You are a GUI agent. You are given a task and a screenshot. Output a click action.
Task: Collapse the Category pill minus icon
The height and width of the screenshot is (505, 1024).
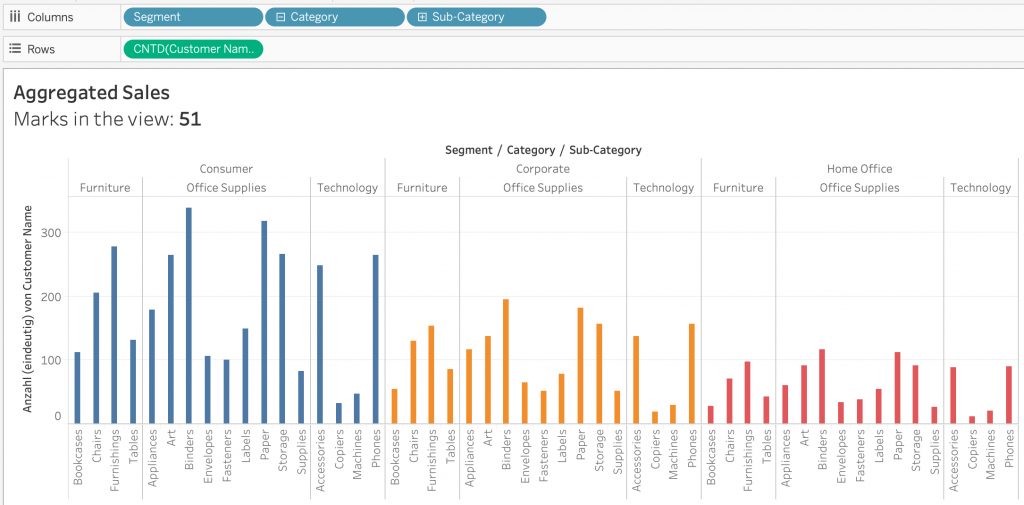coord(281,17)
